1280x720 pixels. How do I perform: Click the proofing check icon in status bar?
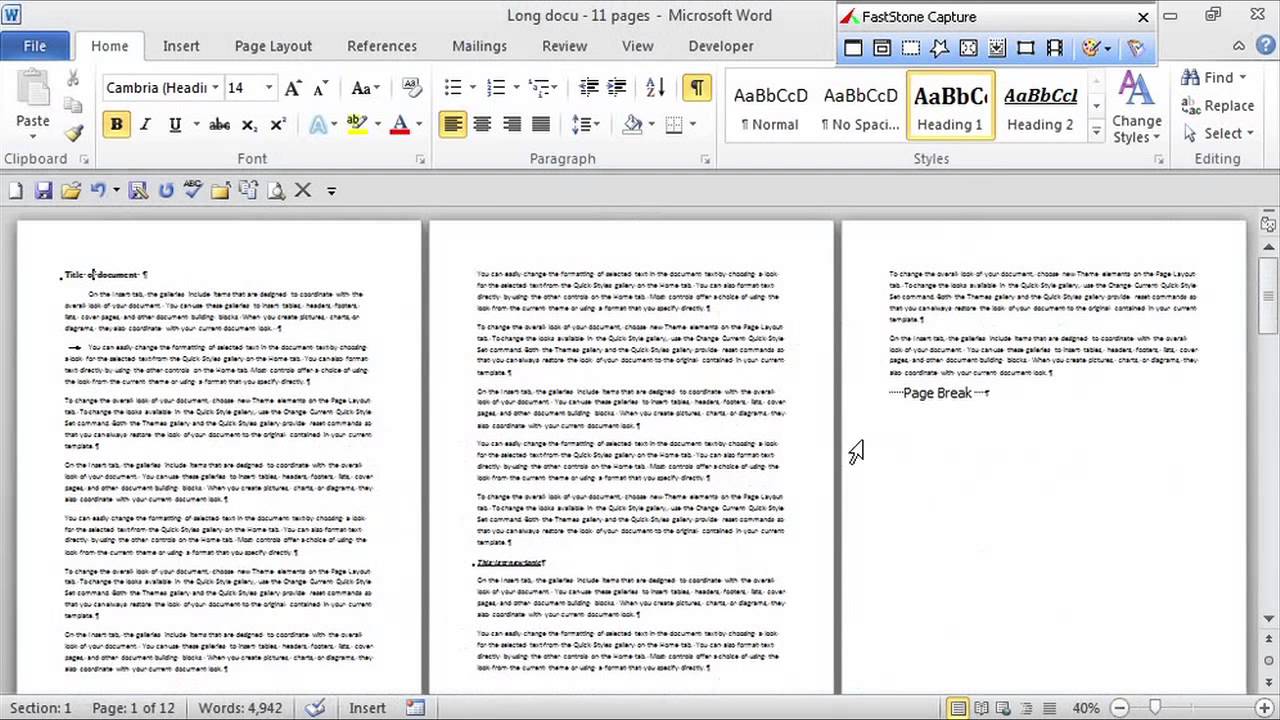pos(315,708)
